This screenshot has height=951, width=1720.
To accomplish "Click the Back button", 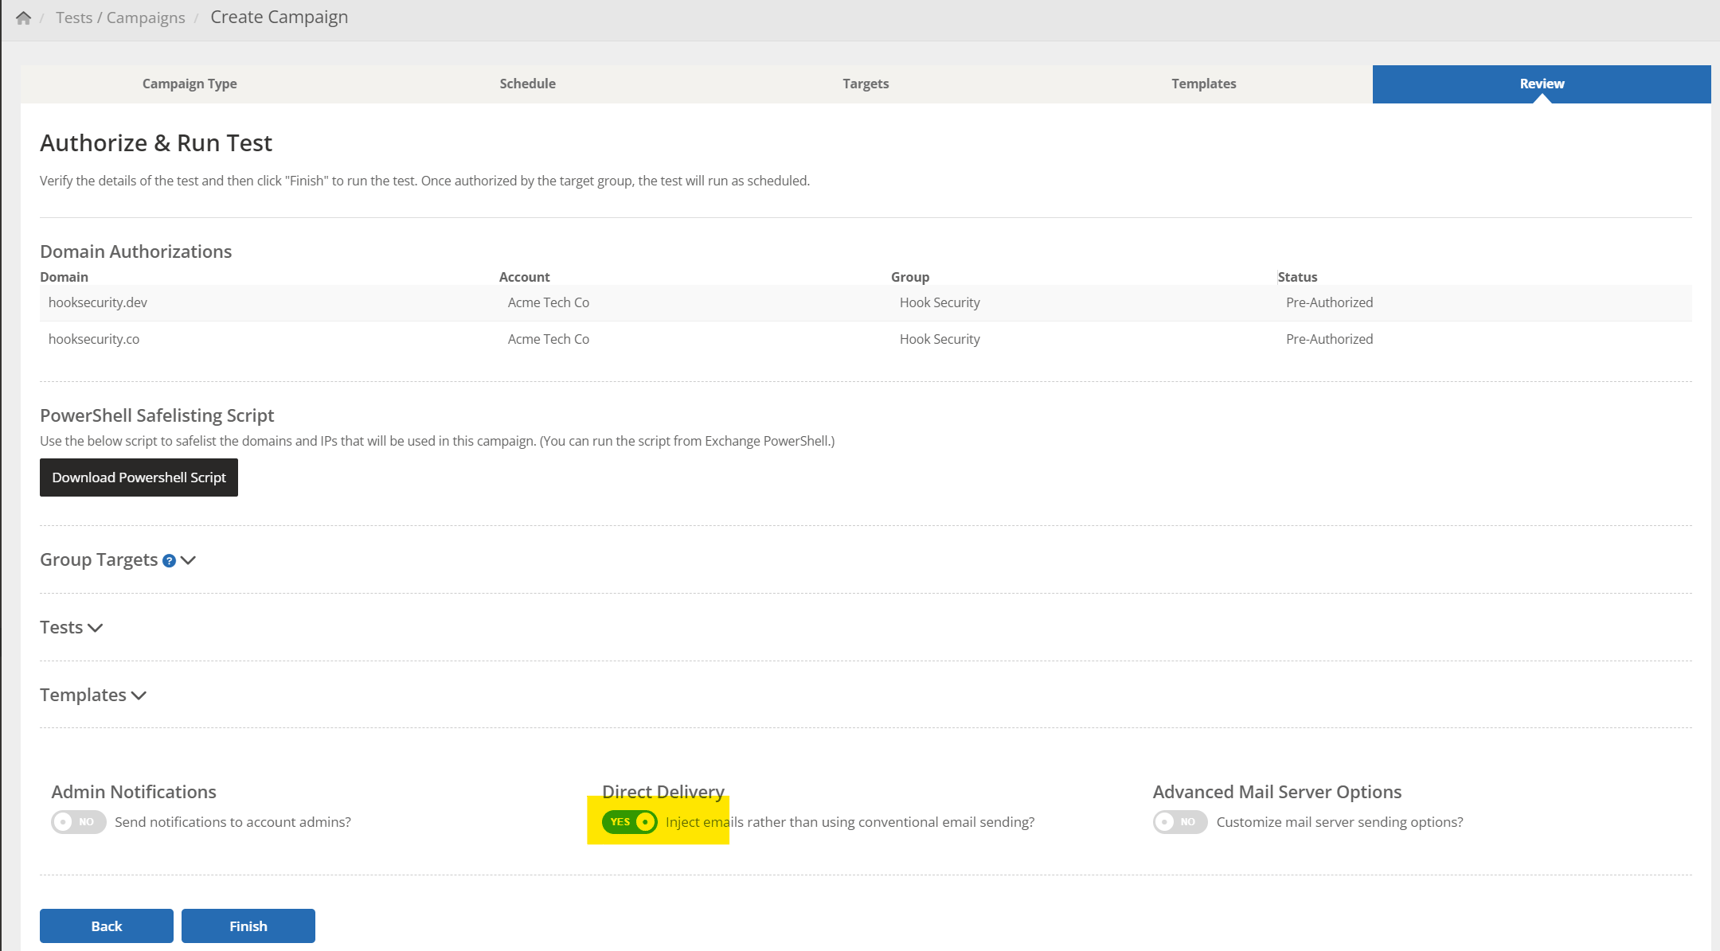I will tap(106, 925).
